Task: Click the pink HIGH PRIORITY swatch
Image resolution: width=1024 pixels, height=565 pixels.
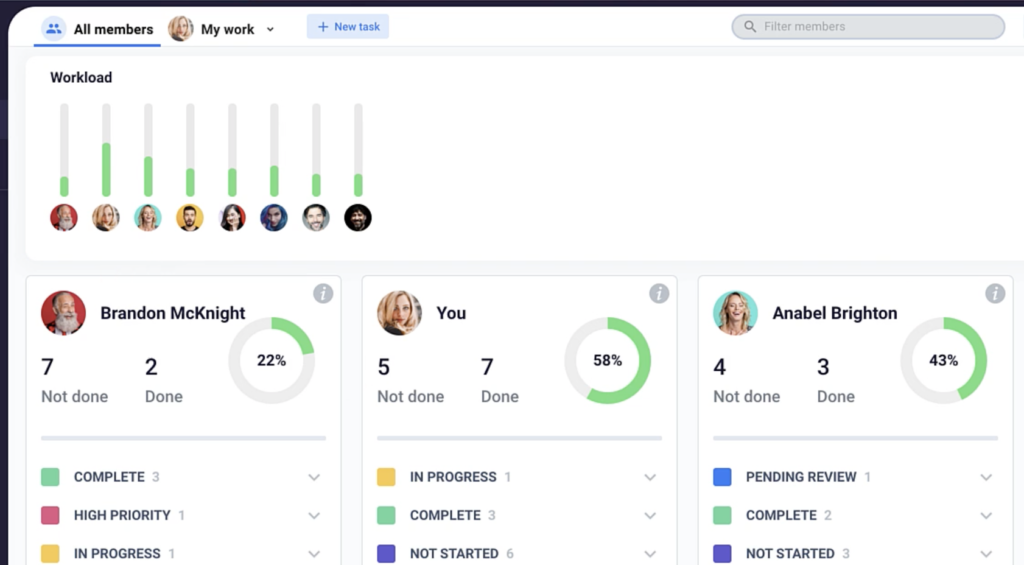Action: 50,515
